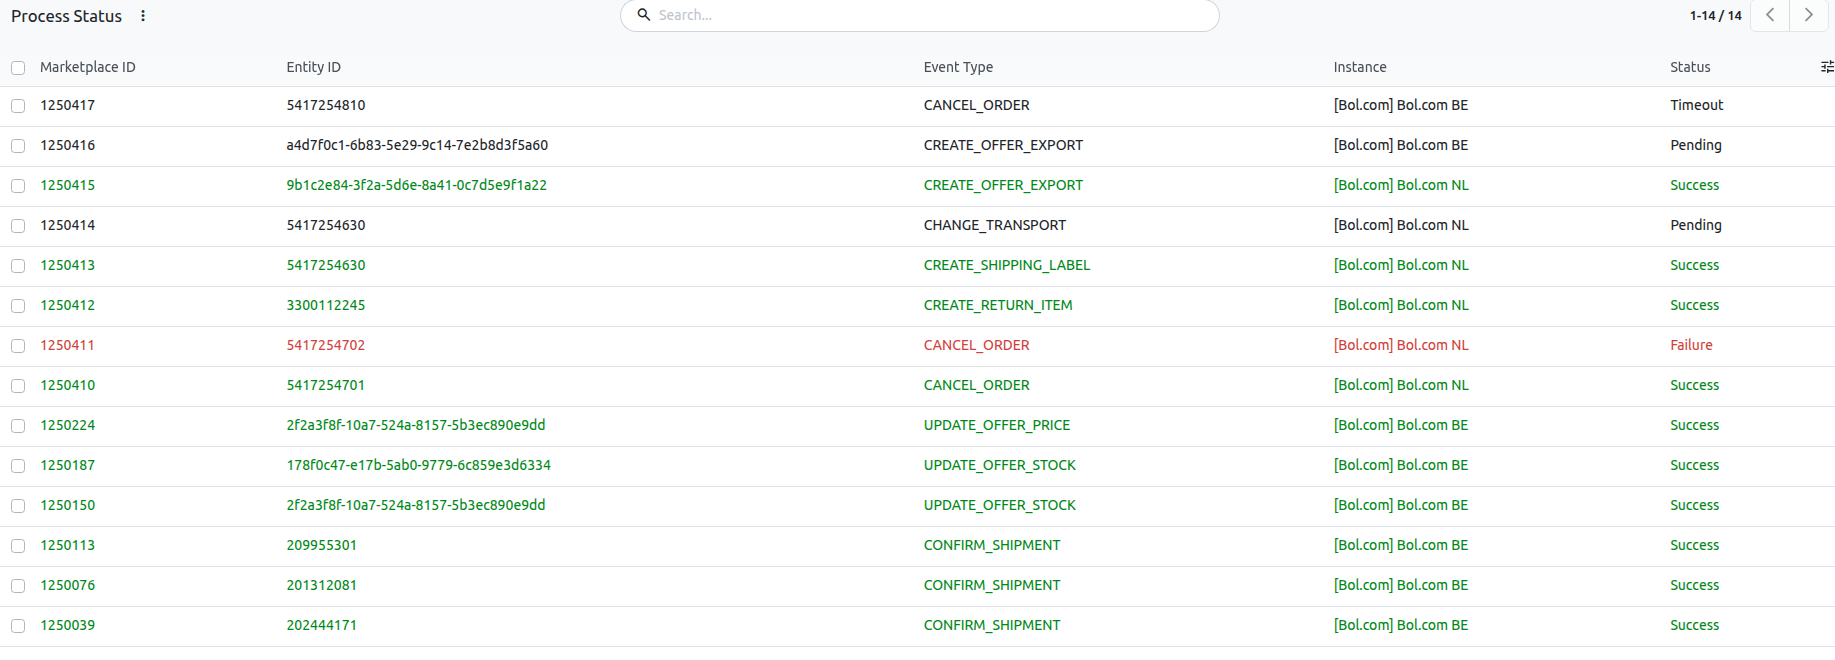Go to the next page arrow
The width and height of the screenshot is (1835, 660).
[x=1808, y=15]
